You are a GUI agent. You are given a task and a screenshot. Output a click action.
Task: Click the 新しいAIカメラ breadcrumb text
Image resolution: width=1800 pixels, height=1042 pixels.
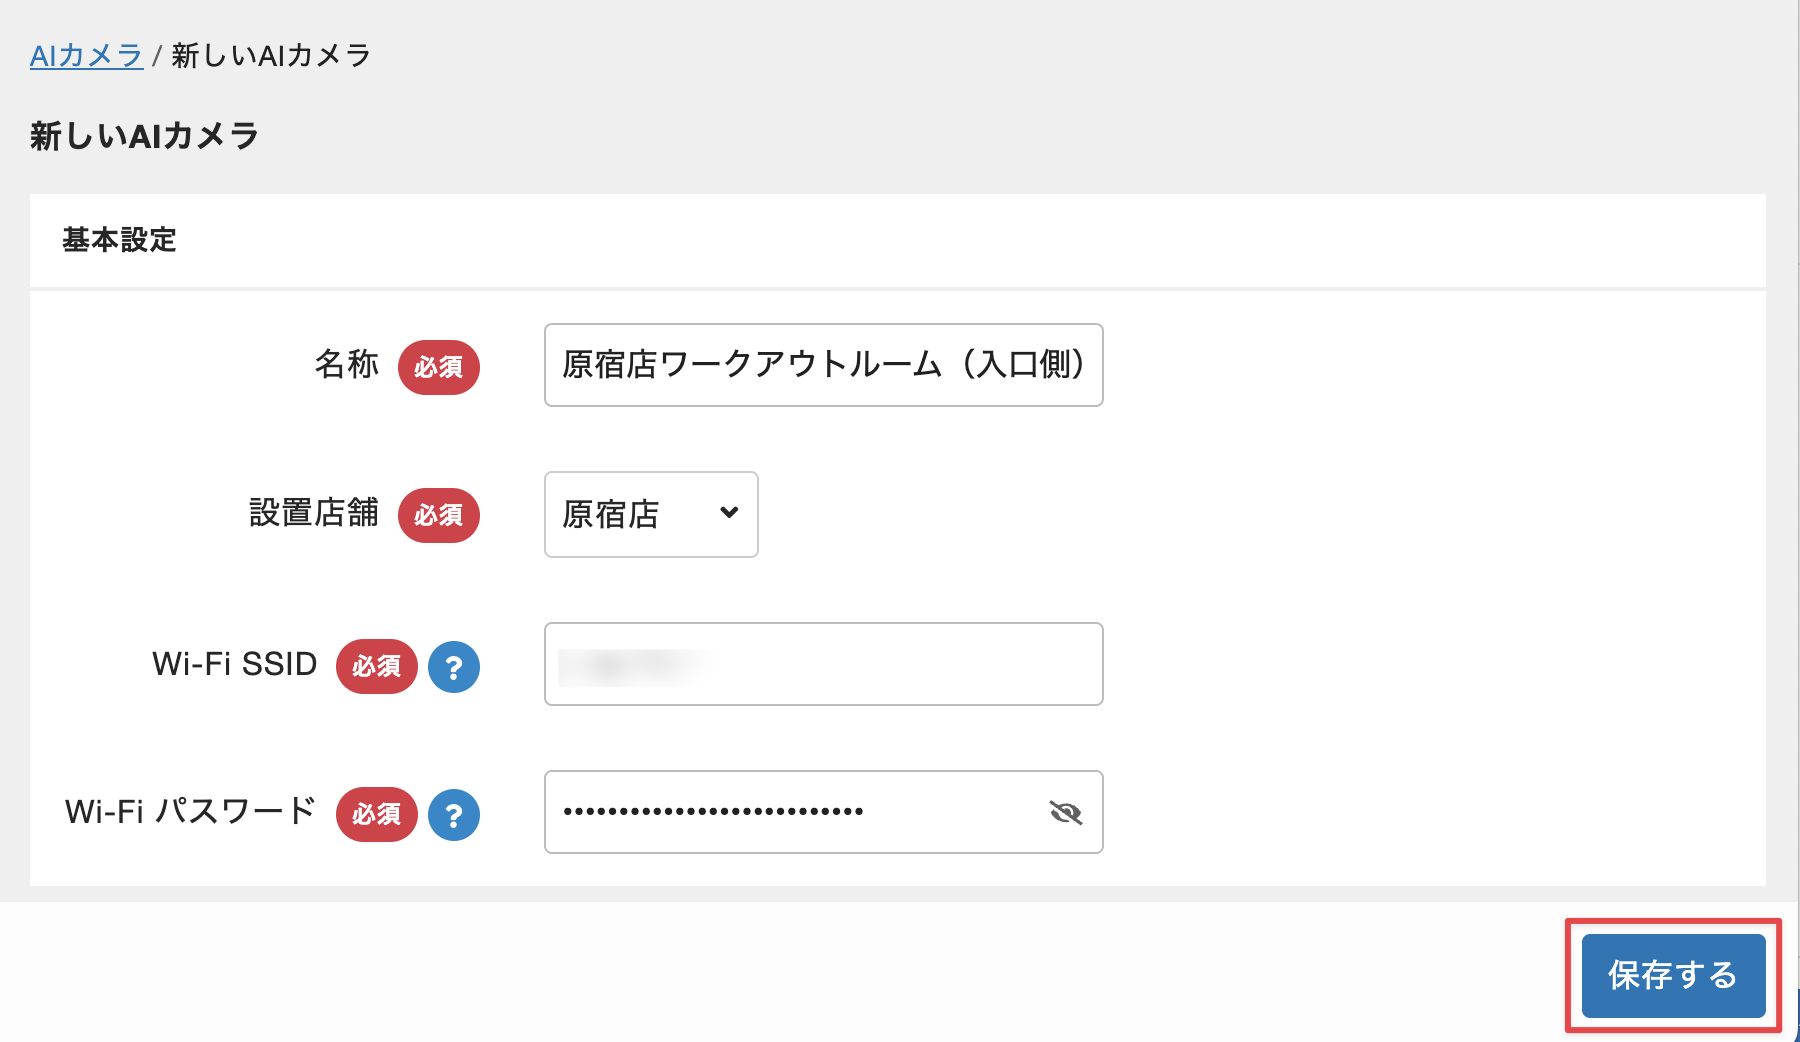click(x=272, y=56)
